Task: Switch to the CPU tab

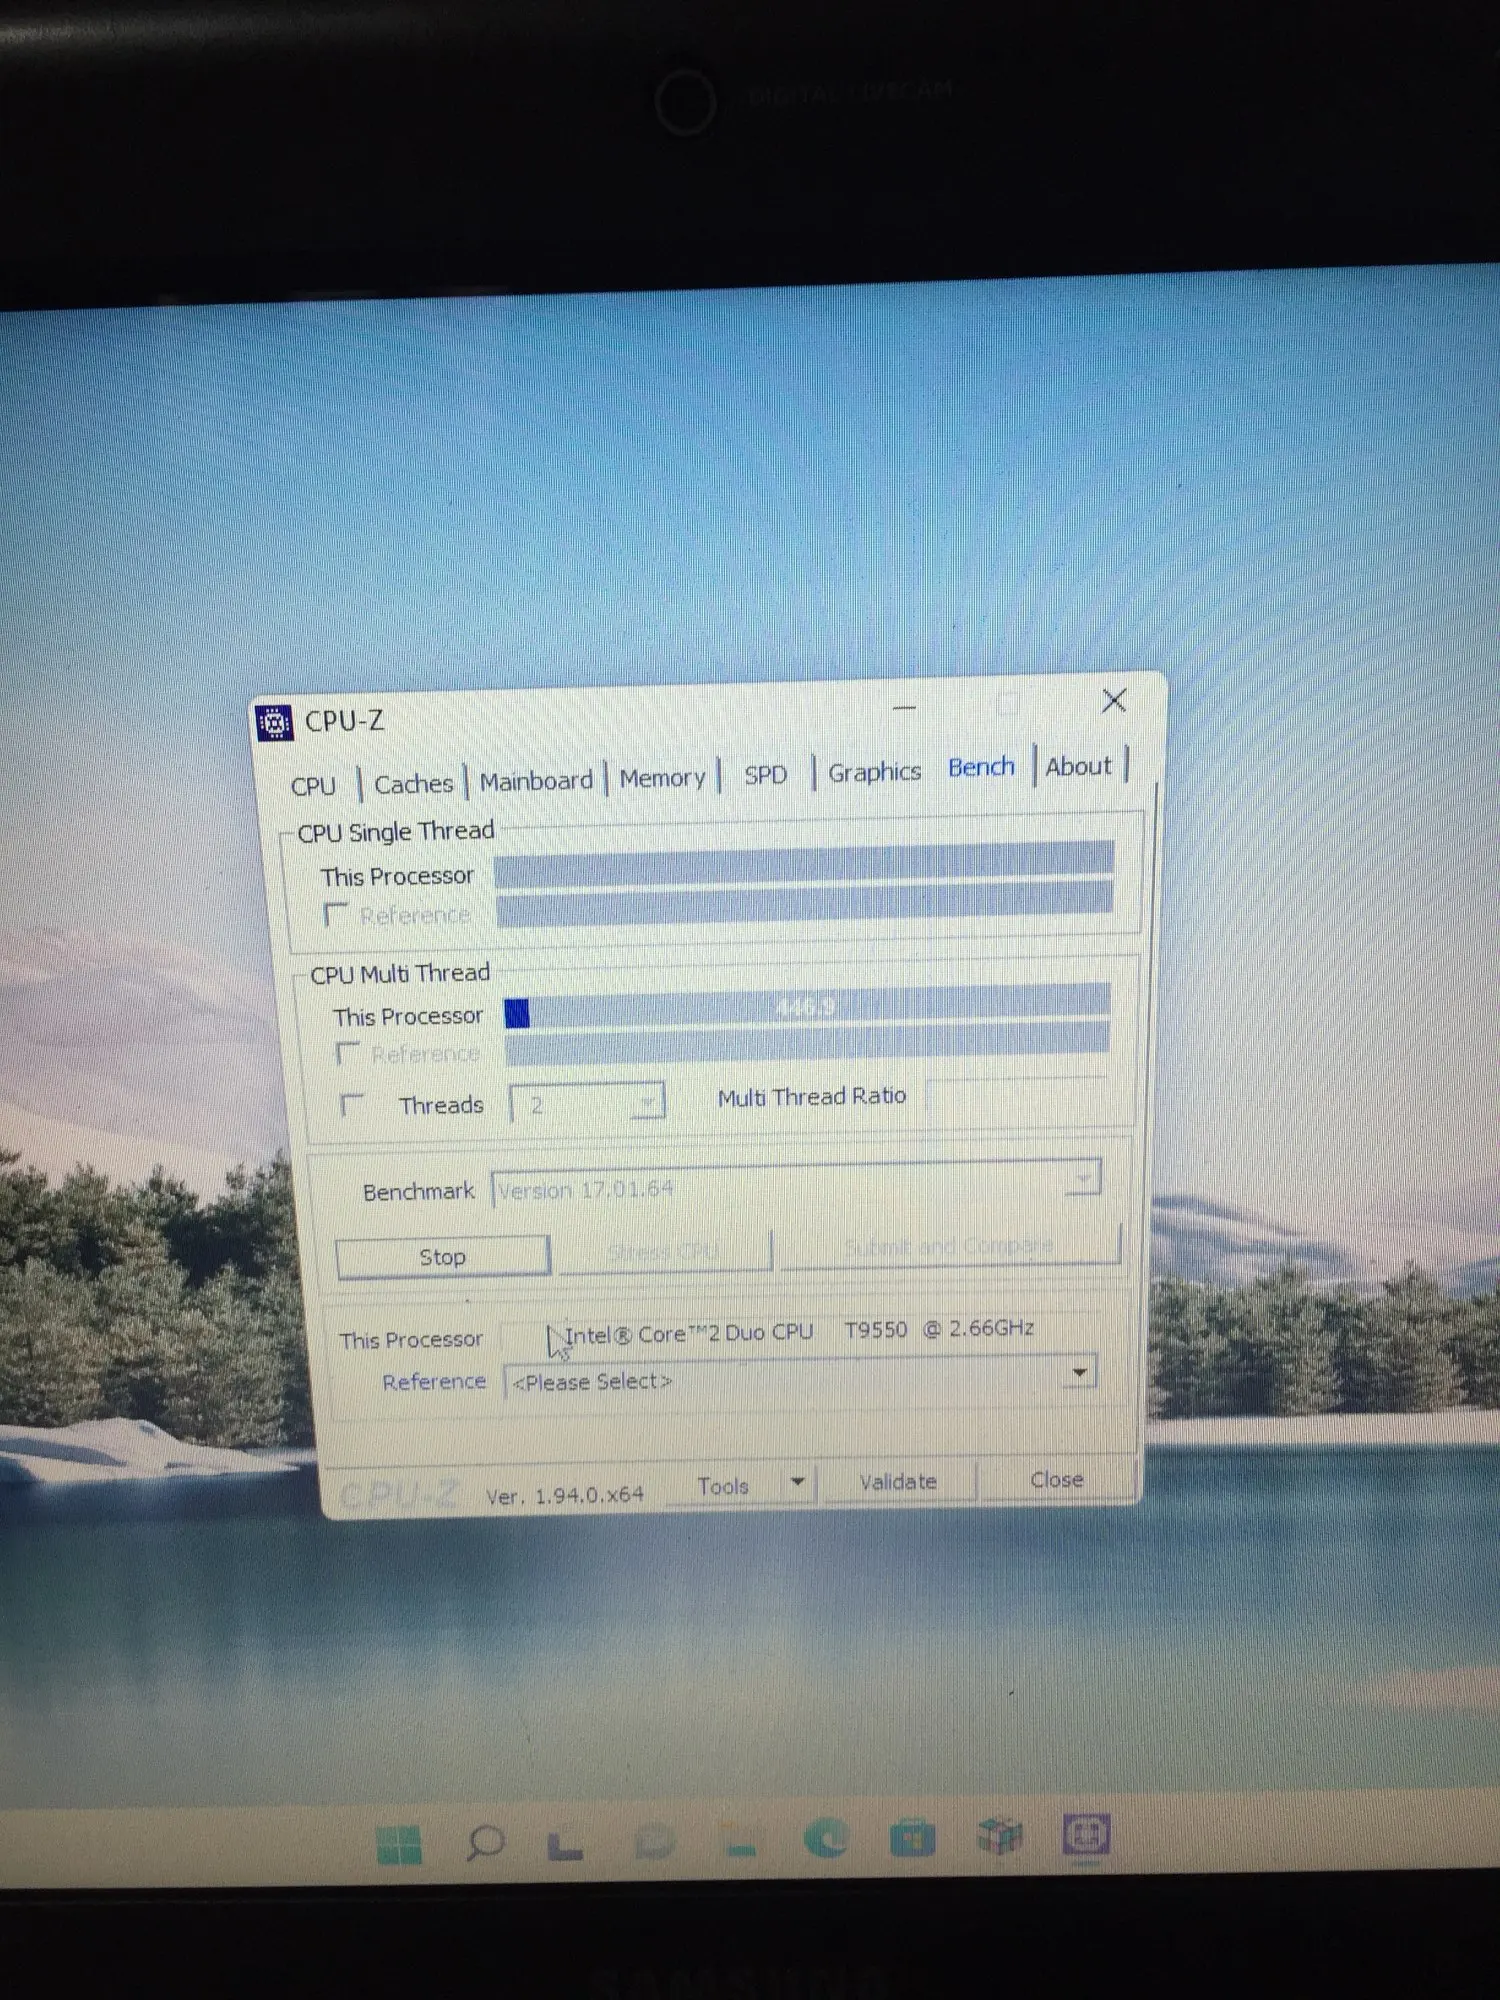Action: [x=313, y=786]
